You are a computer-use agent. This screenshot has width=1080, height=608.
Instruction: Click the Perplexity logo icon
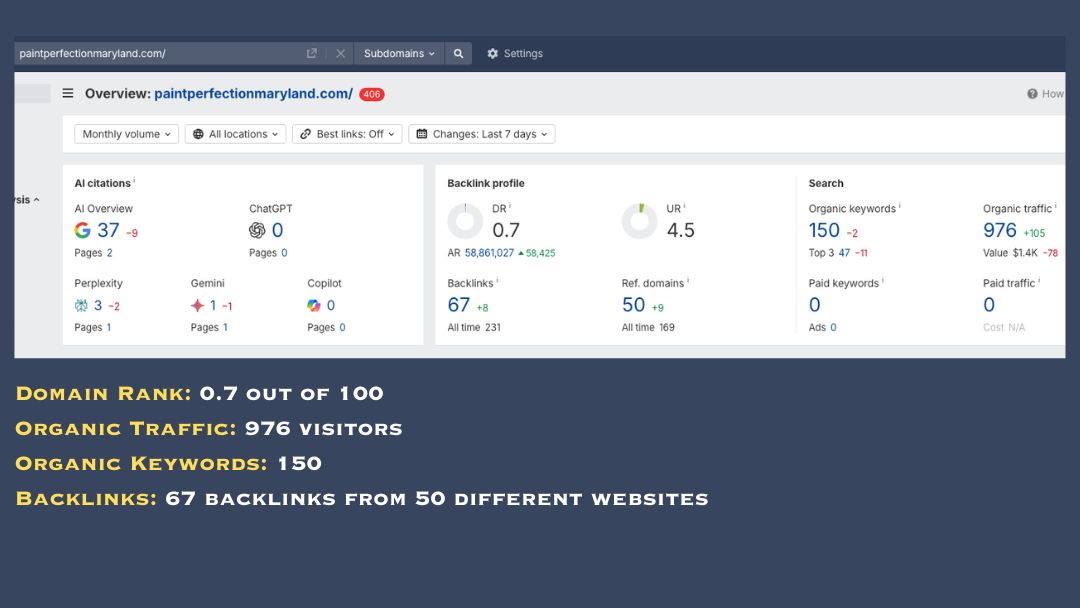pos(82,306)
